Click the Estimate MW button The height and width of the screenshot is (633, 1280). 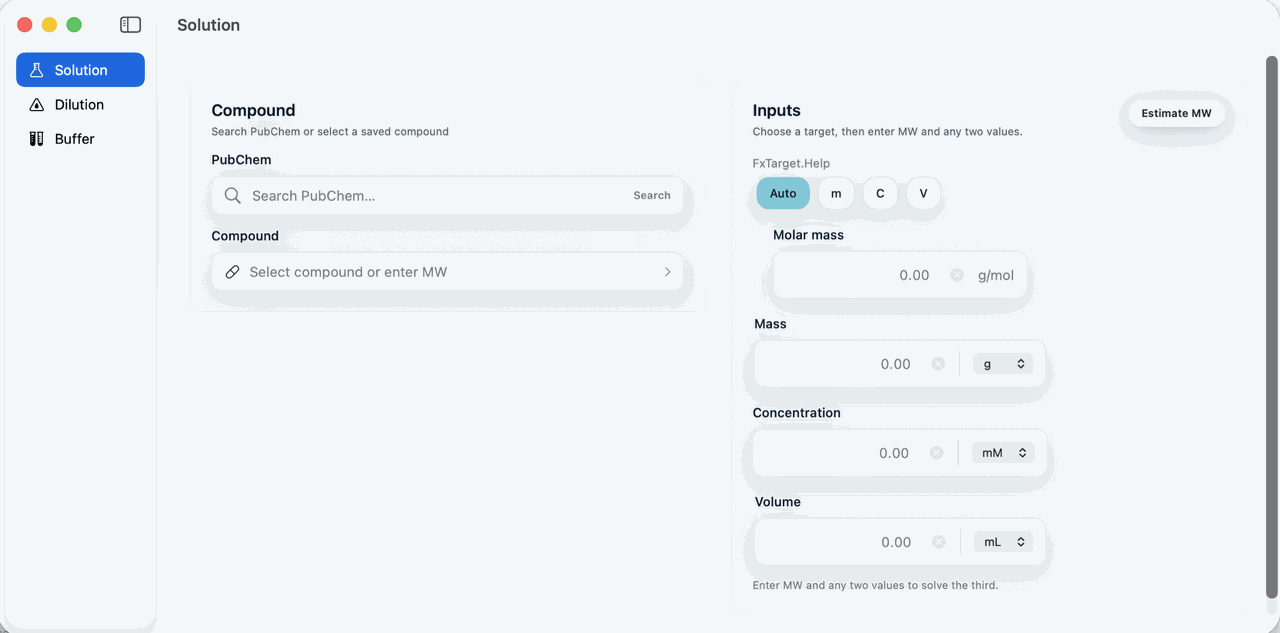tap(1176, 113)
